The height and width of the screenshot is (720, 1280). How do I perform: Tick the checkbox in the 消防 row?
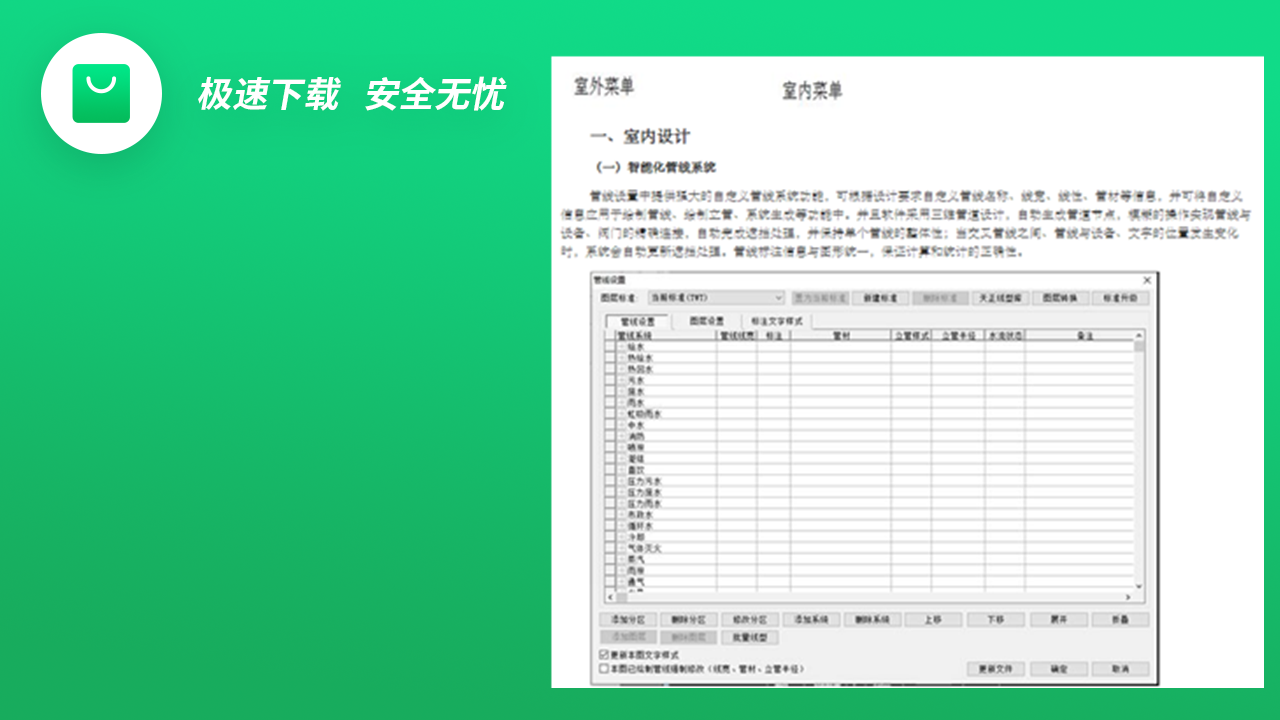coord(610,436)
